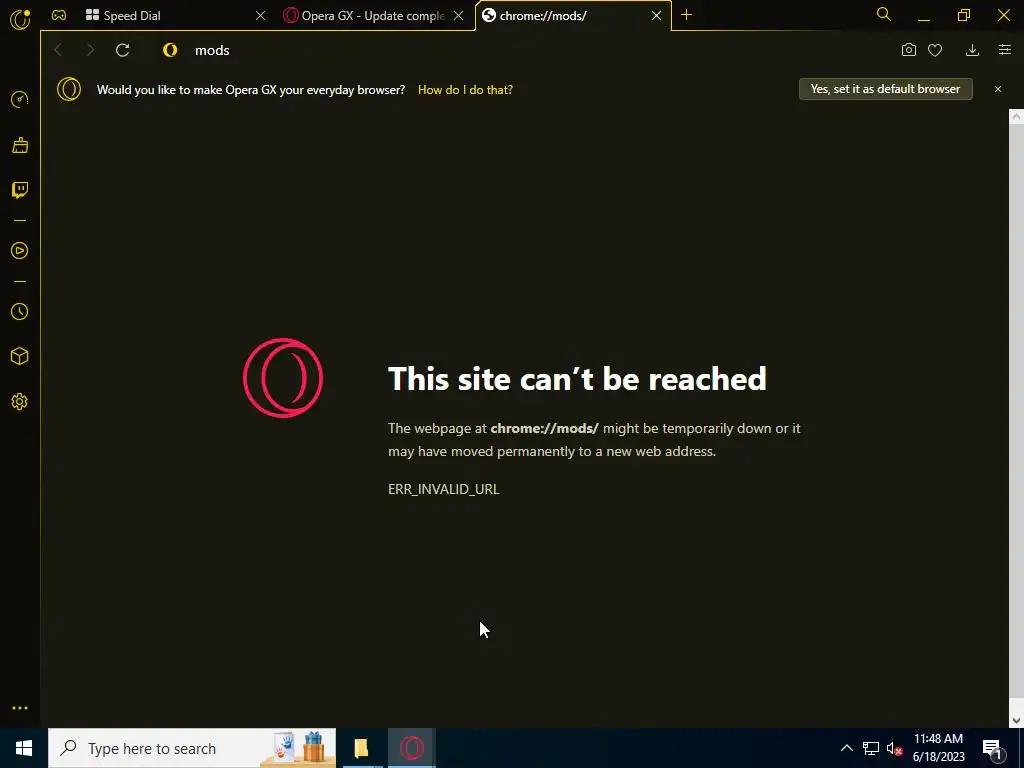Click the ERR_INVALID_URL error text

(x=443, y=489)
